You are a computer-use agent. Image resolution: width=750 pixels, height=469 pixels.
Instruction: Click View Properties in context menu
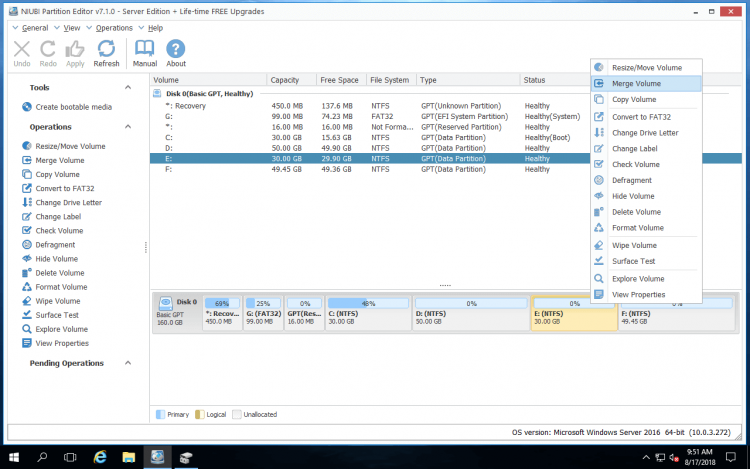(x=638, y=295)
